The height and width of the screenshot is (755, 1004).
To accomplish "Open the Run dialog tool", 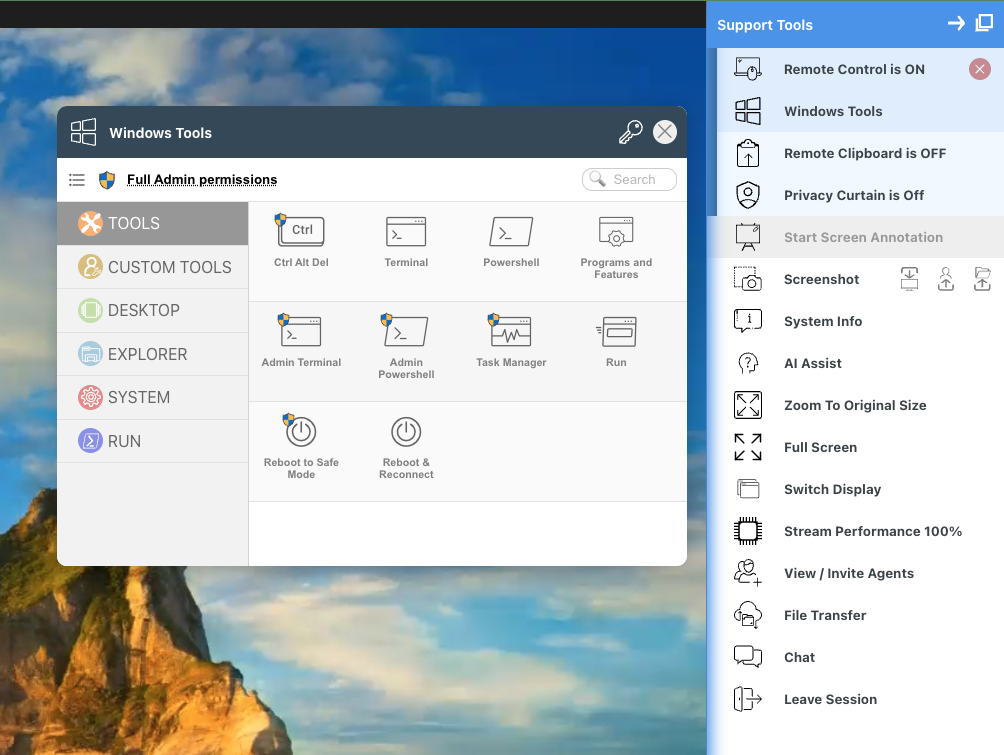I will click(616, 340).
